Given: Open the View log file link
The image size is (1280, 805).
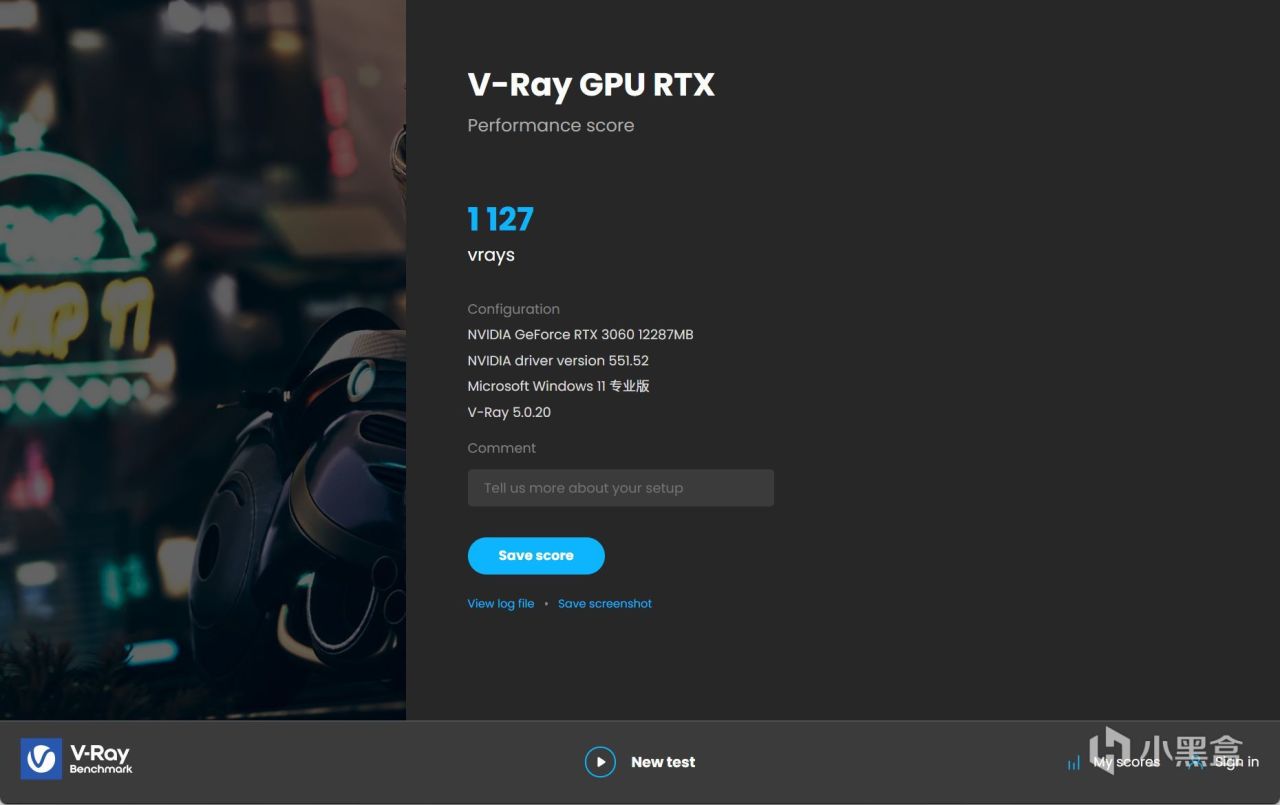Looking at the screenshot, I should pos(501,604).
